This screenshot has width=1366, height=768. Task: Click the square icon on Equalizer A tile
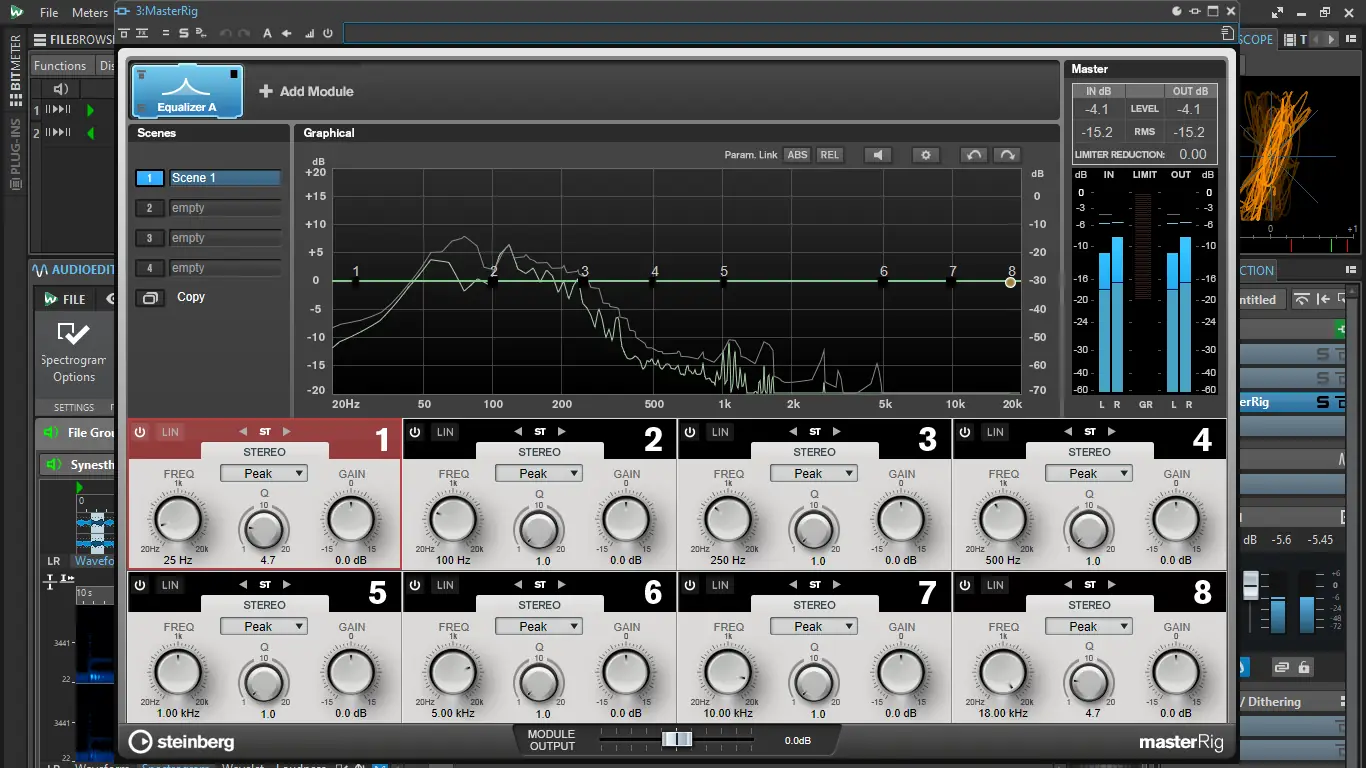[x=234, y=74]
